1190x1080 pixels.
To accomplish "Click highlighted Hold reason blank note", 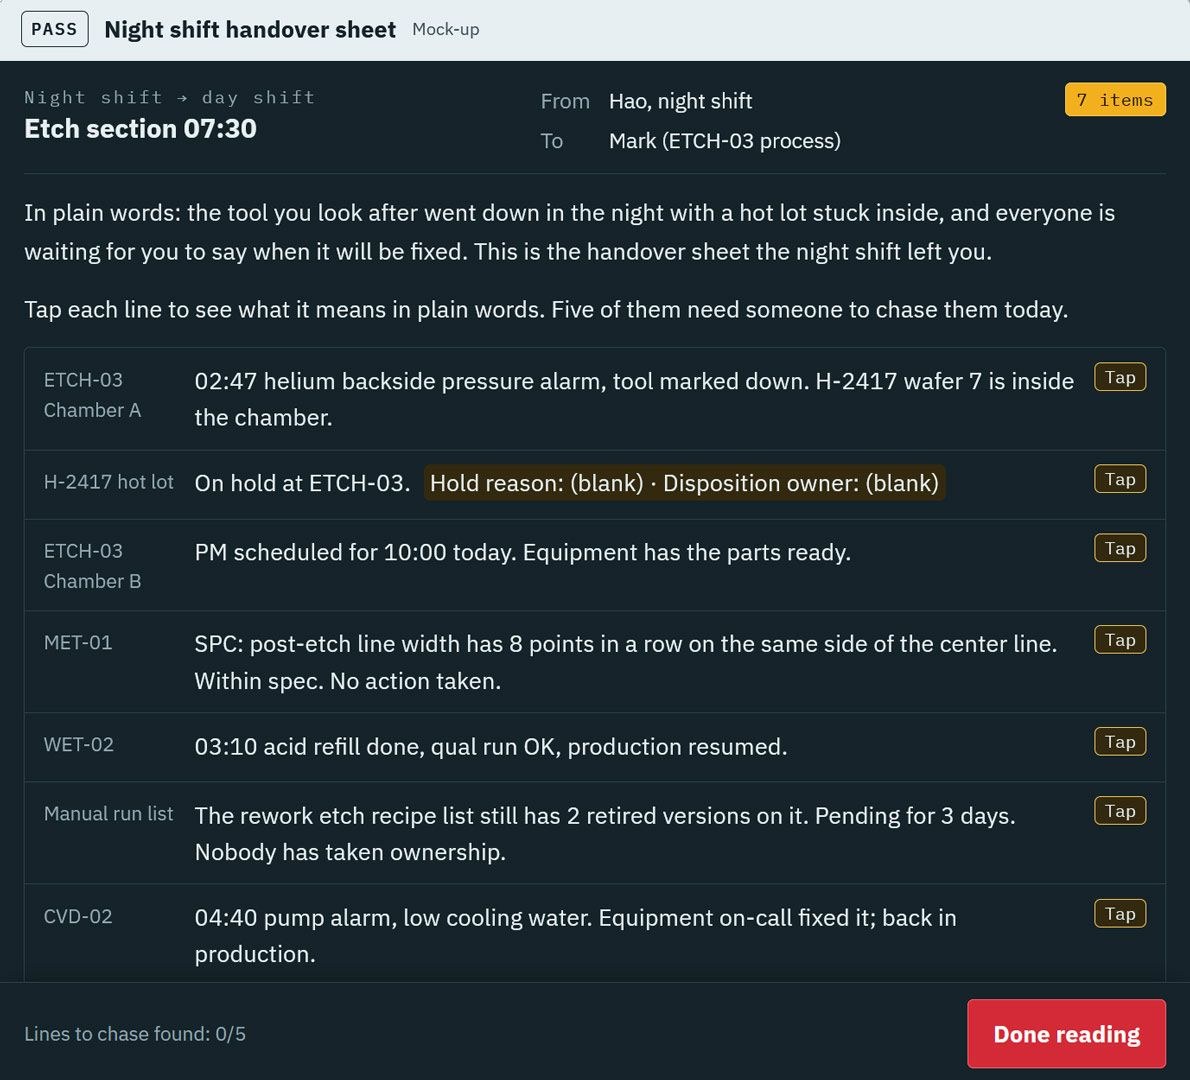I will pyautogui.click(x=684, y=483).
